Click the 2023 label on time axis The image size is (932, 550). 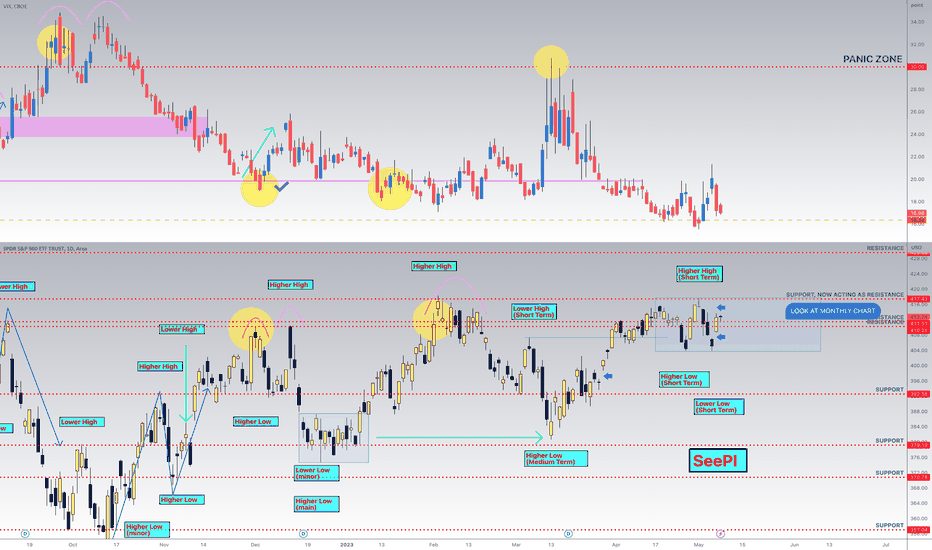(x=346, y=544)
